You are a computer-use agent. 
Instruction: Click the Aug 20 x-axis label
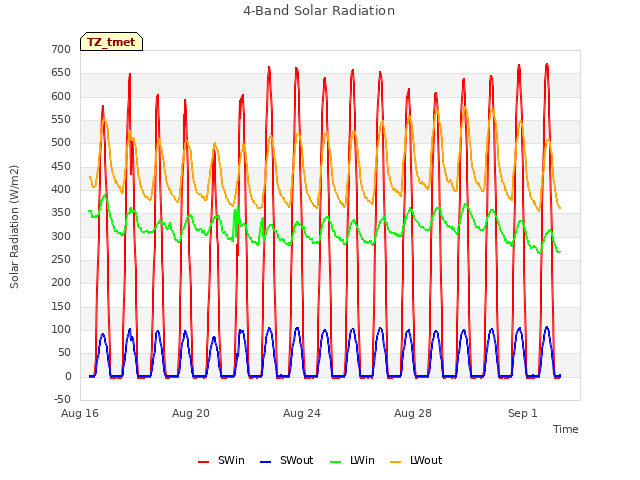click(191, 413)
